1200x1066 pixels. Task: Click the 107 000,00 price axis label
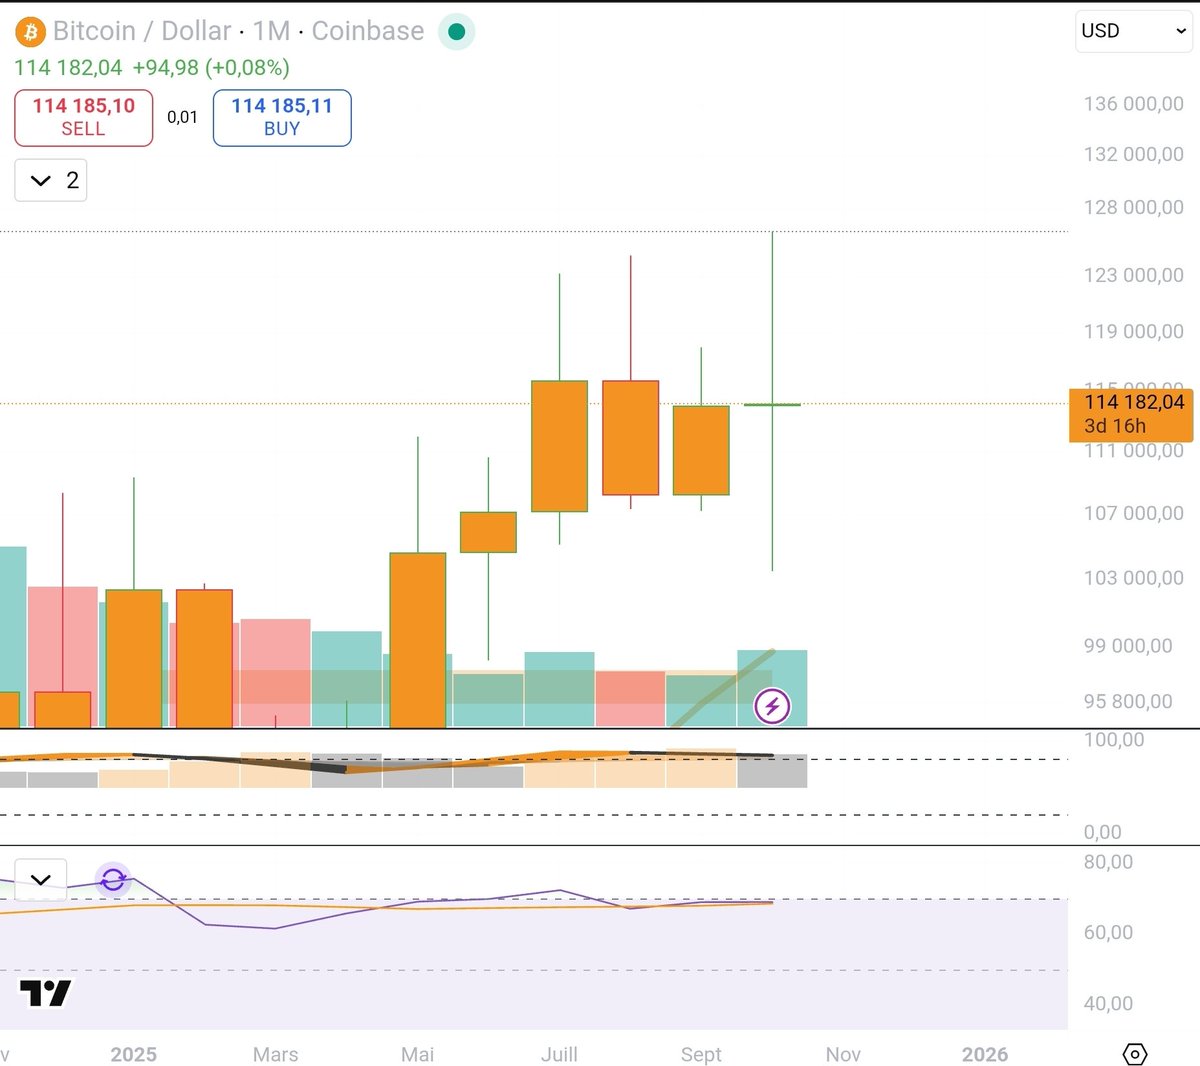click(x=1133, y=513)
